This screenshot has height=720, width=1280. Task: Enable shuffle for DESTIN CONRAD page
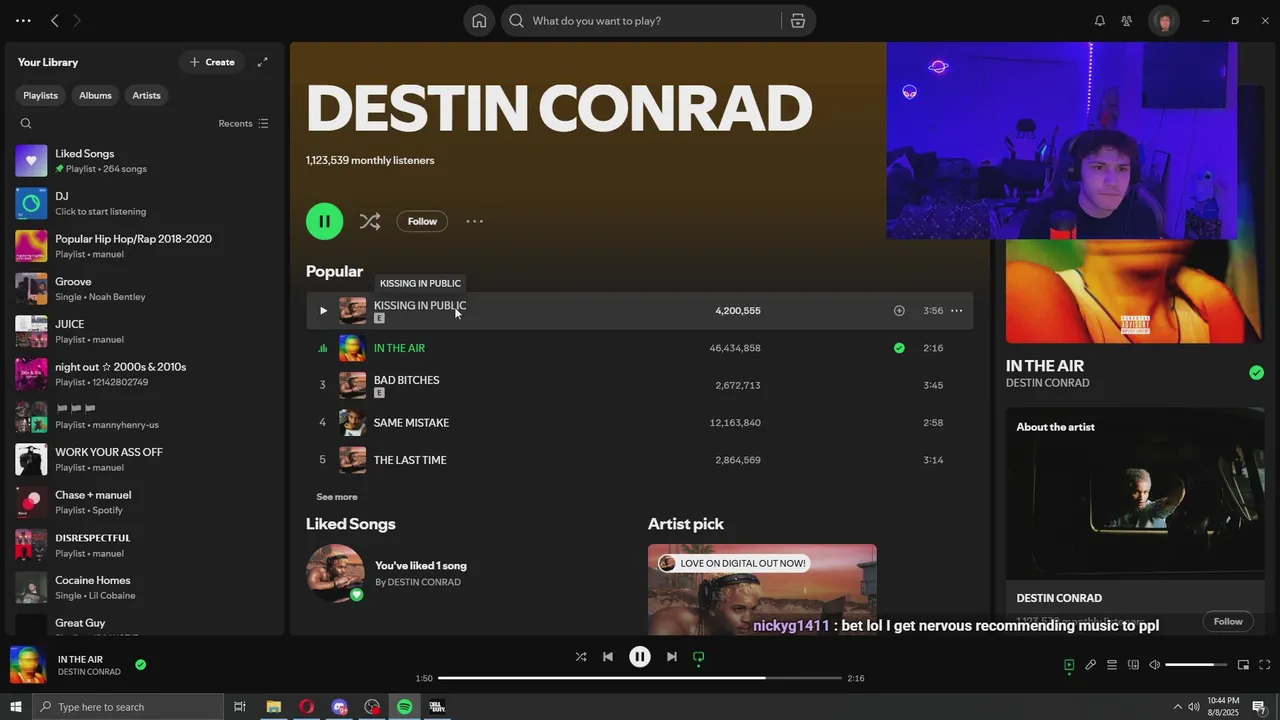coord(370,221)
